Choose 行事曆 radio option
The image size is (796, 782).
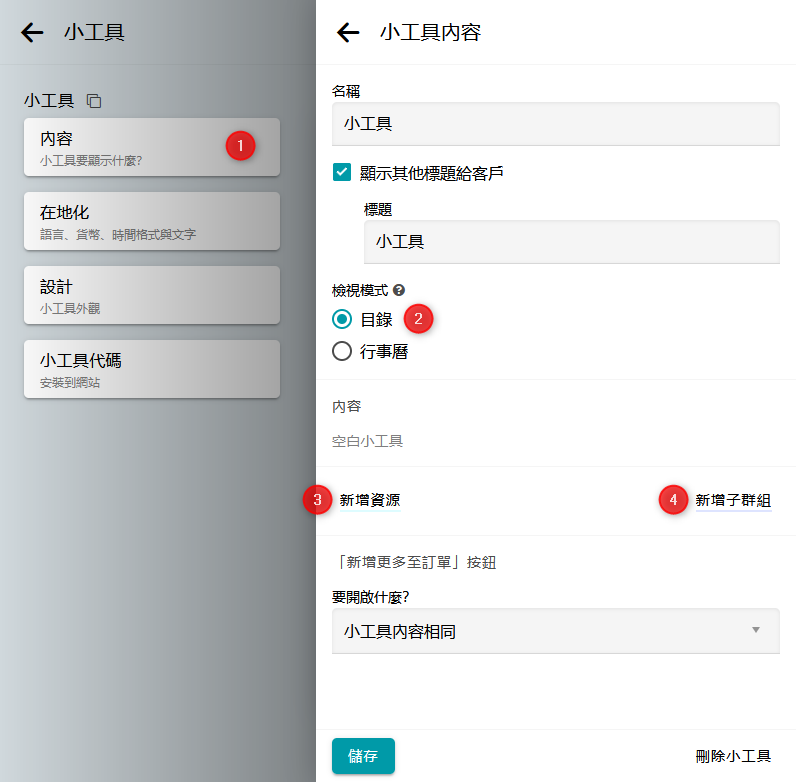pos(342,351)
